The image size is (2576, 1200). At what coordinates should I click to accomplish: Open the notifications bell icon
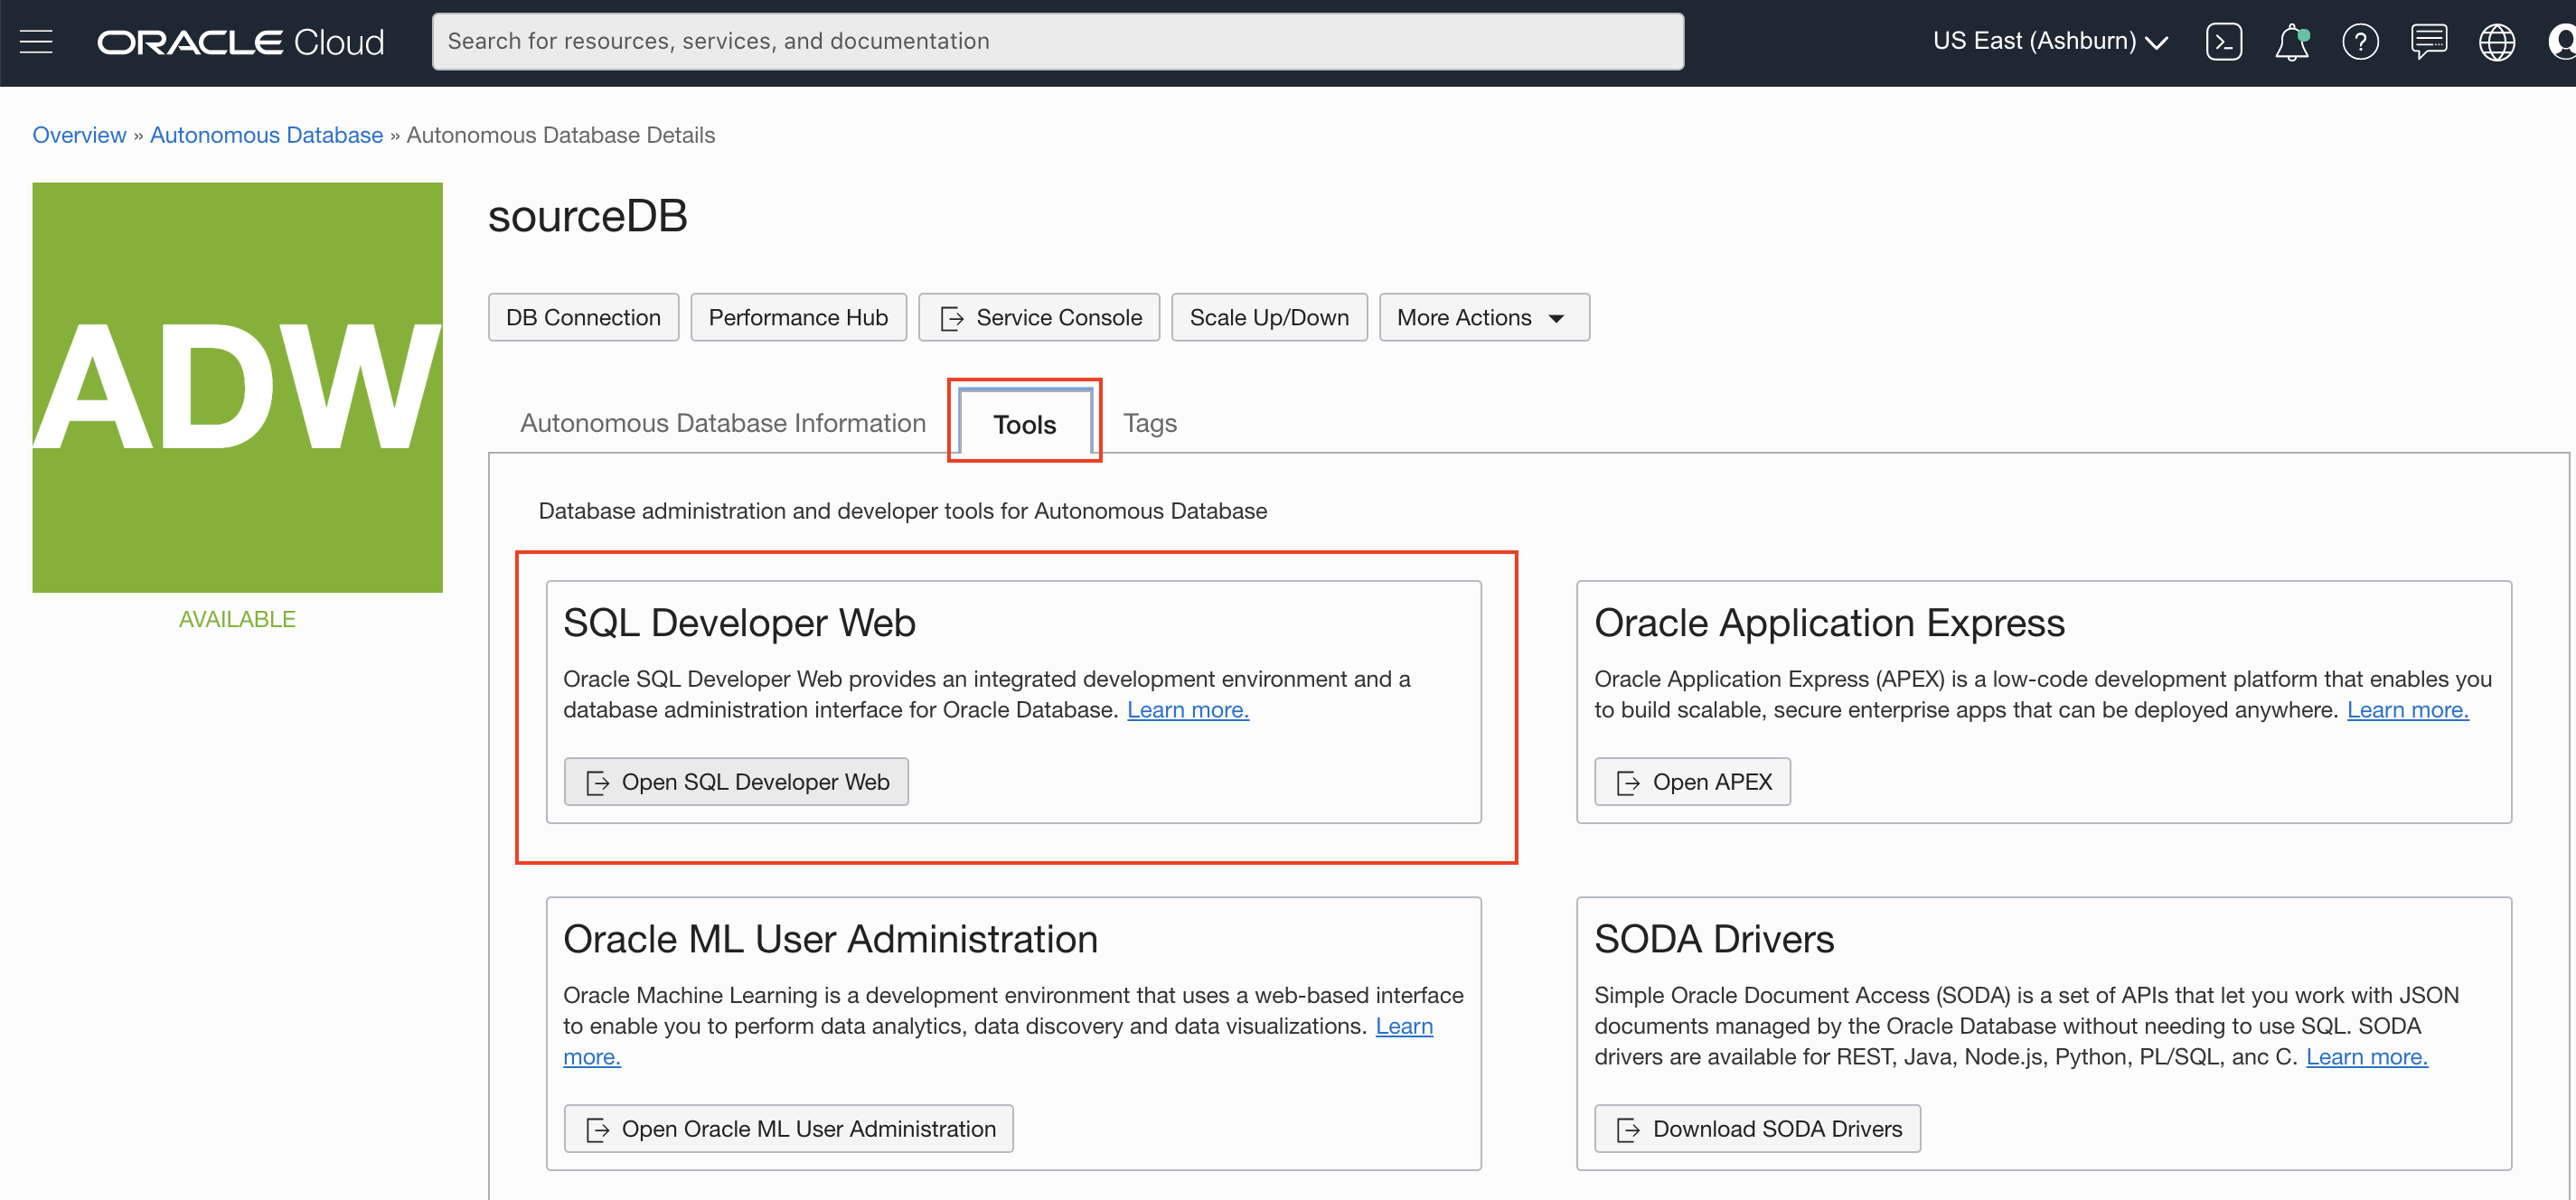(x=2291, y=41)
